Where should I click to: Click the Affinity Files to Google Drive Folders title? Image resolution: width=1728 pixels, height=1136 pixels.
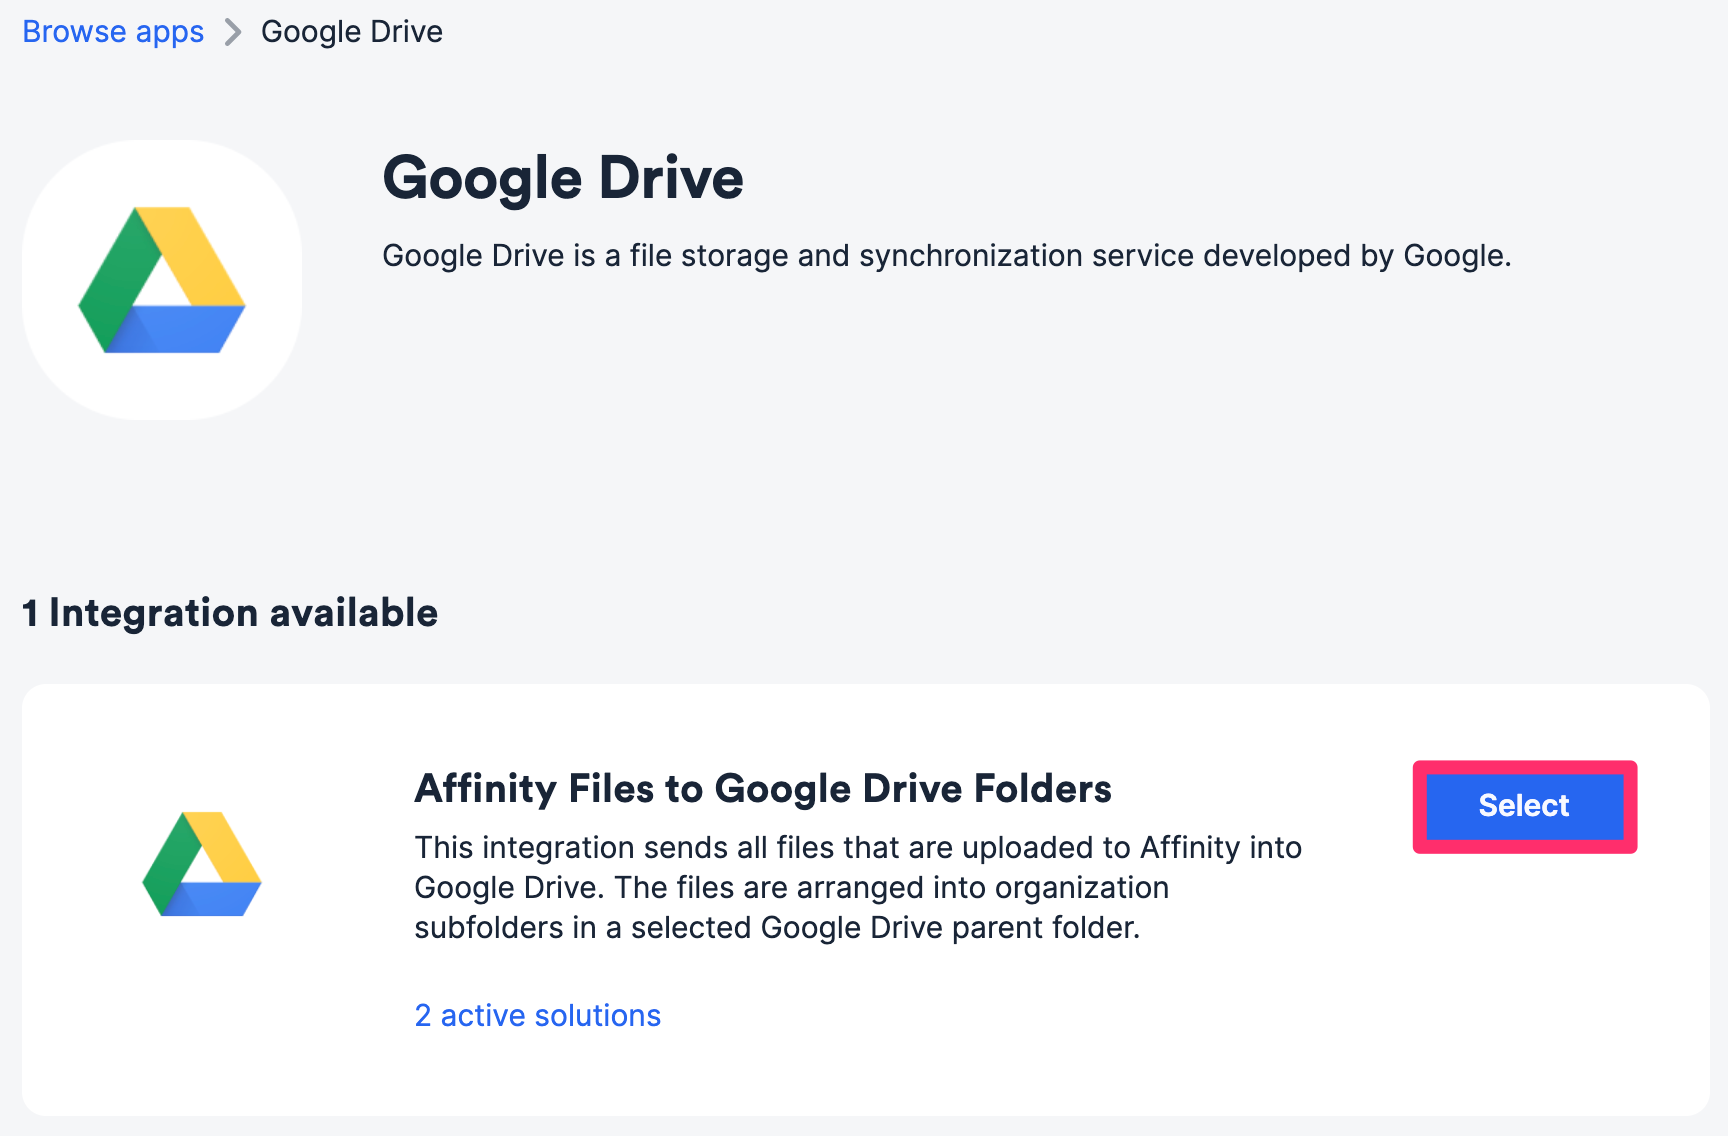[763, 789]
